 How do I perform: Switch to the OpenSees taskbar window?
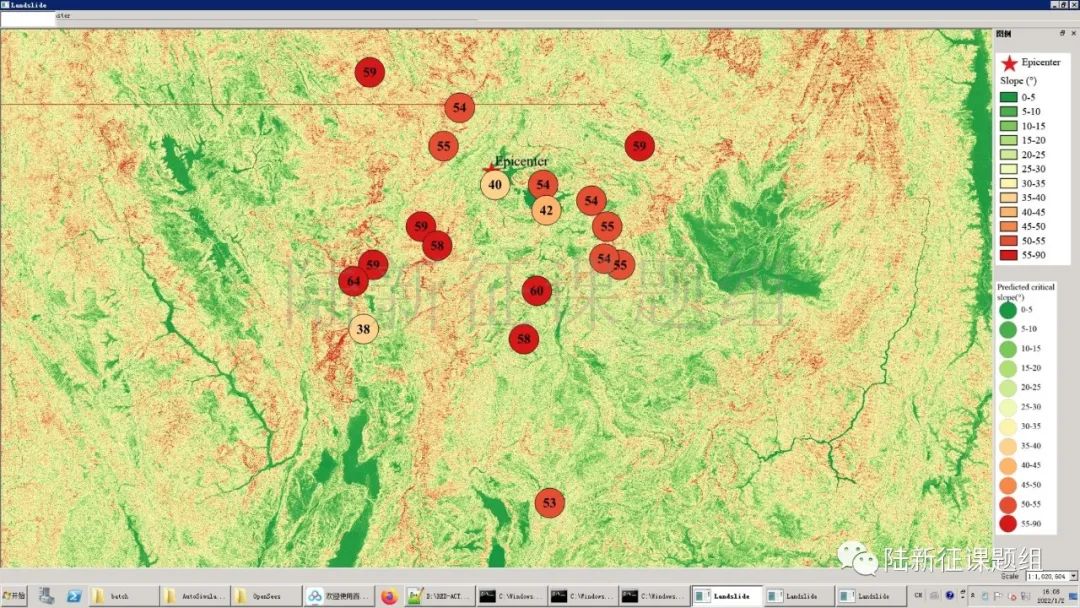(x=266, y=596)
